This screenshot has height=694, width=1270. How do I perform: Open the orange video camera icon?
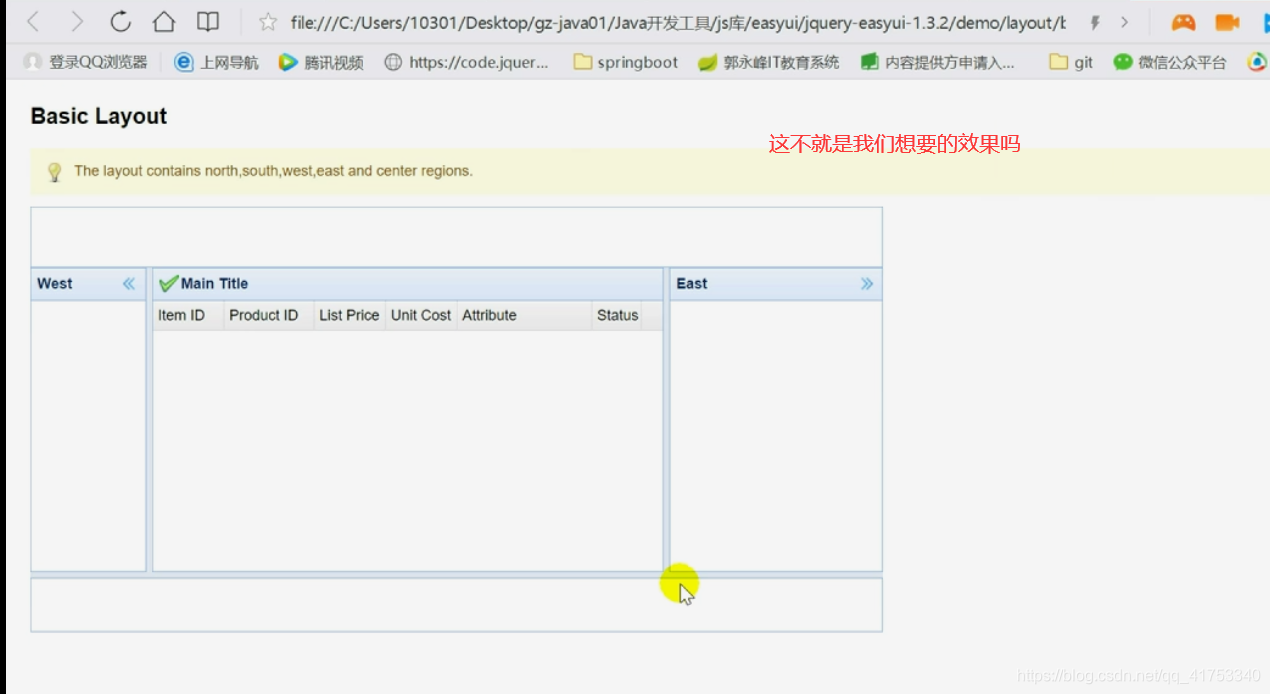tap(1227, 22)
